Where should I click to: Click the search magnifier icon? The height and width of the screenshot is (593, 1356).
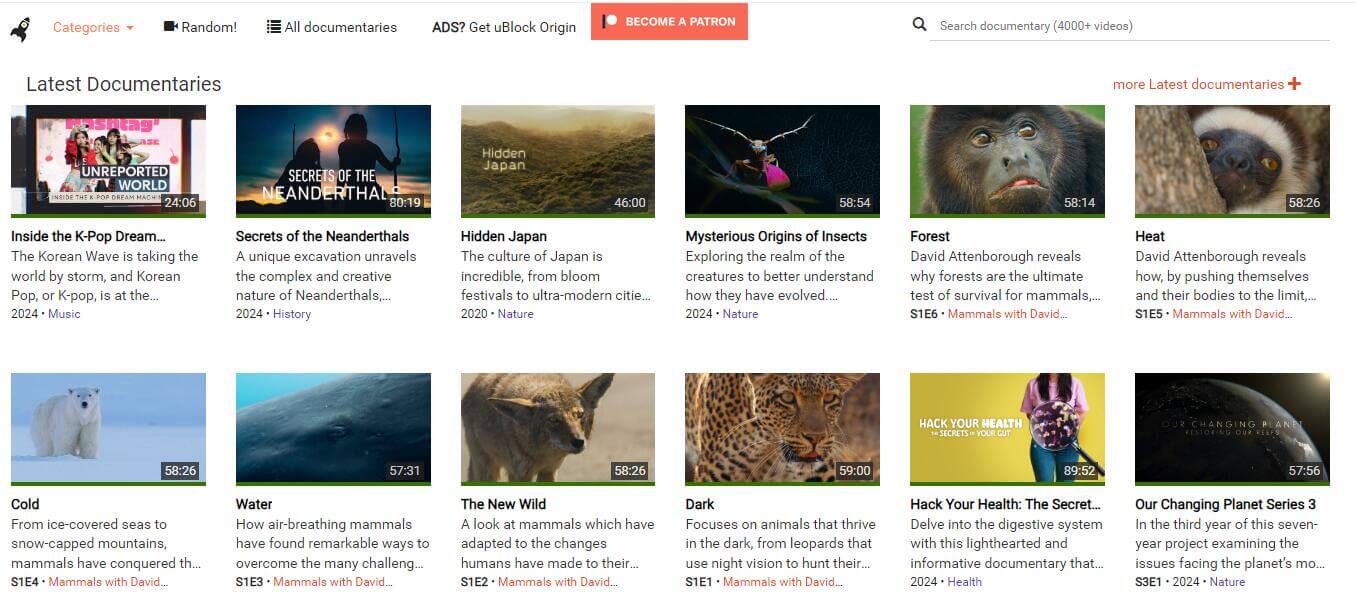click(919, 25)
